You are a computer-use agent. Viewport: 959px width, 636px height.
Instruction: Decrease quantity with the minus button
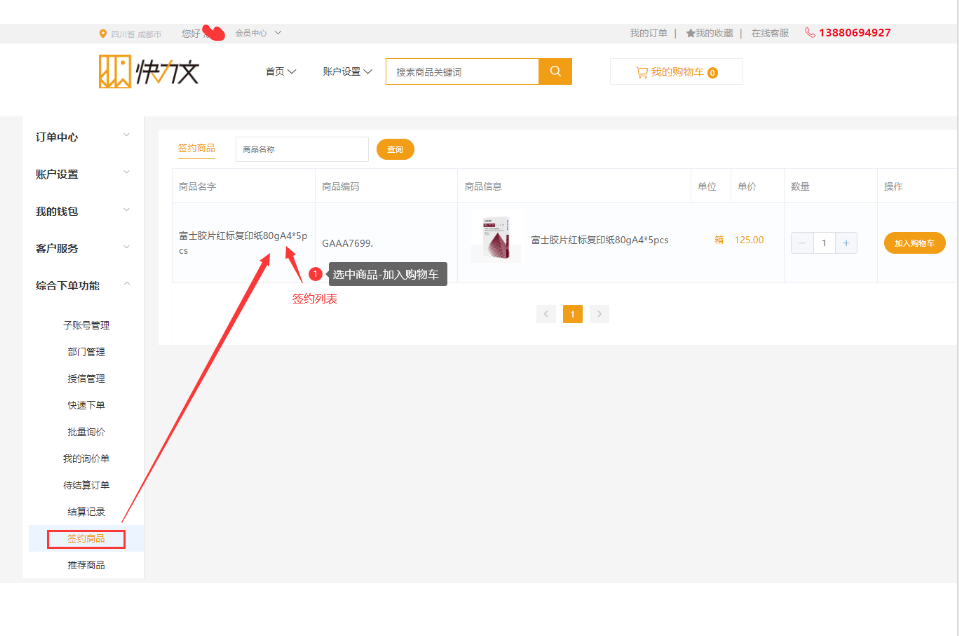[x=802, y=243]
